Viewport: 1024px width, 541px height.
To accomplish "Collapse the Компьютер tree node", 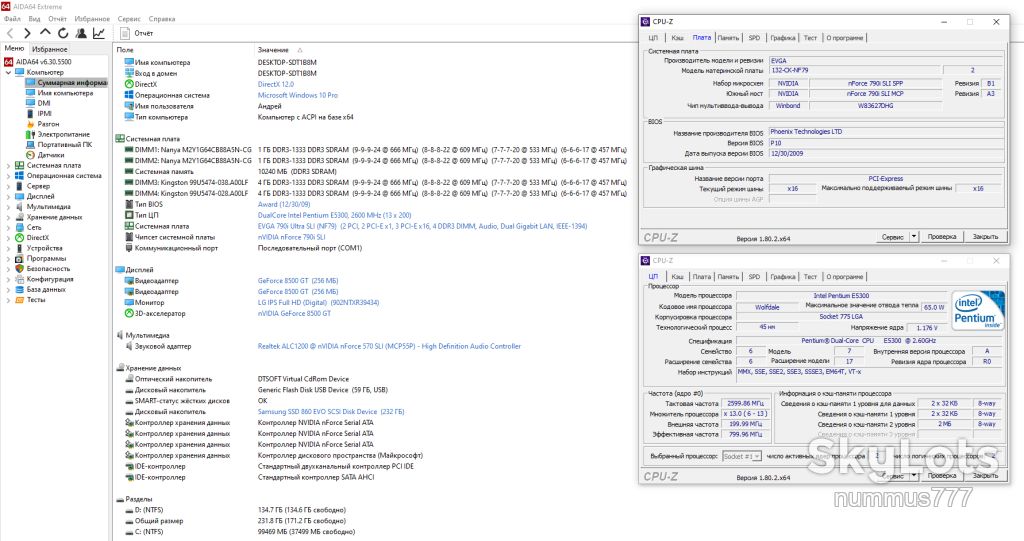I will [8, 73].
